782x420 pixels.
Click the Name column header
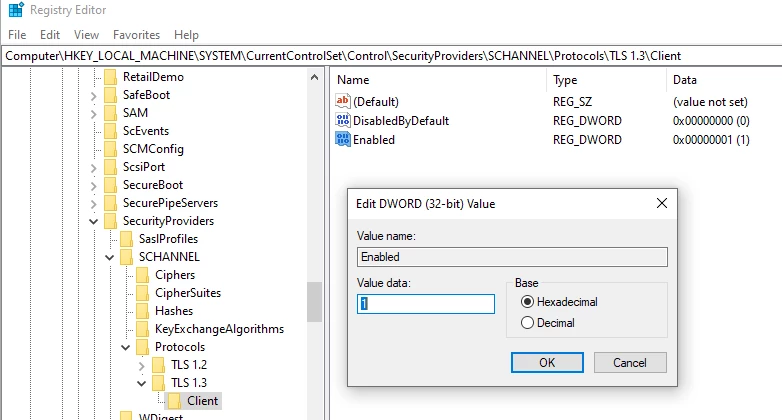(x=439, y=80)
